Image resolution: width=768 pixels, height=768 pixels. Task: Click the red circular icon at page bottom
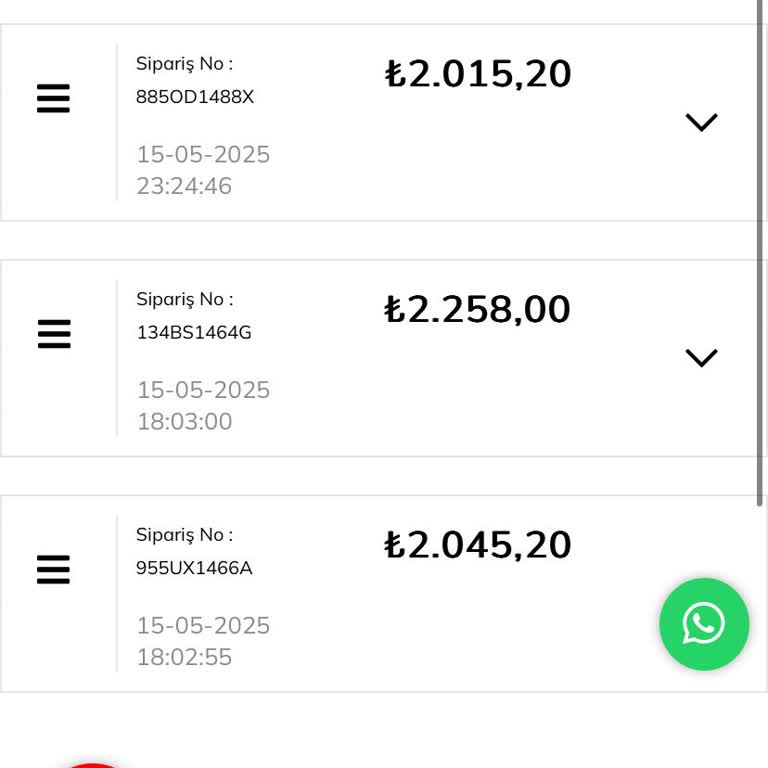92,764
